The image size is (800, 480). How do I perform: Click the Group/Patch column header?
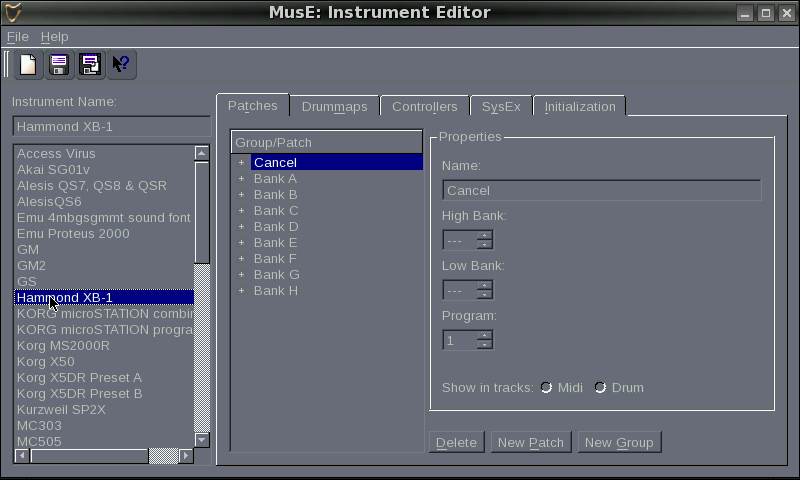pos(327,142)
